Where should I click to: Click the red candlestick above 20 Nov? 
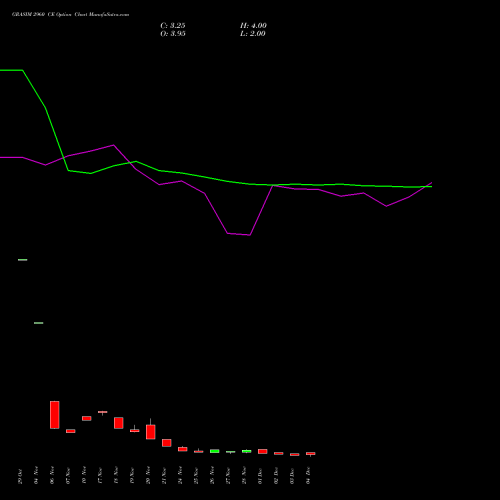(151, 432)
